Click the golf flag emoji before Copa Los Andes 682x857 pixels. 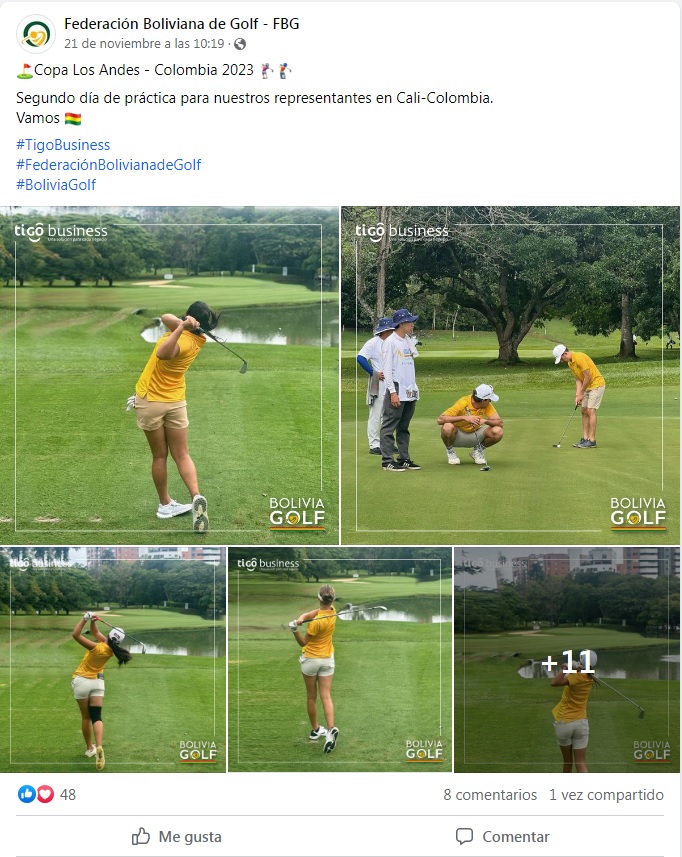25,71
